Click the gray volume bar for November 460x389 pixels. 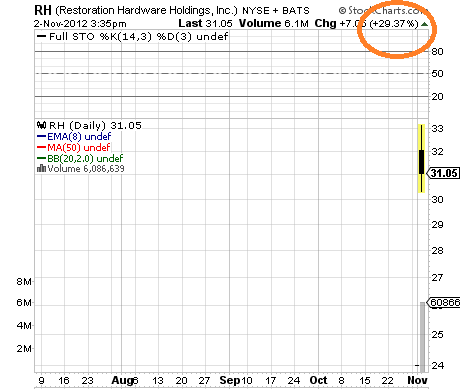click(422, 337)
